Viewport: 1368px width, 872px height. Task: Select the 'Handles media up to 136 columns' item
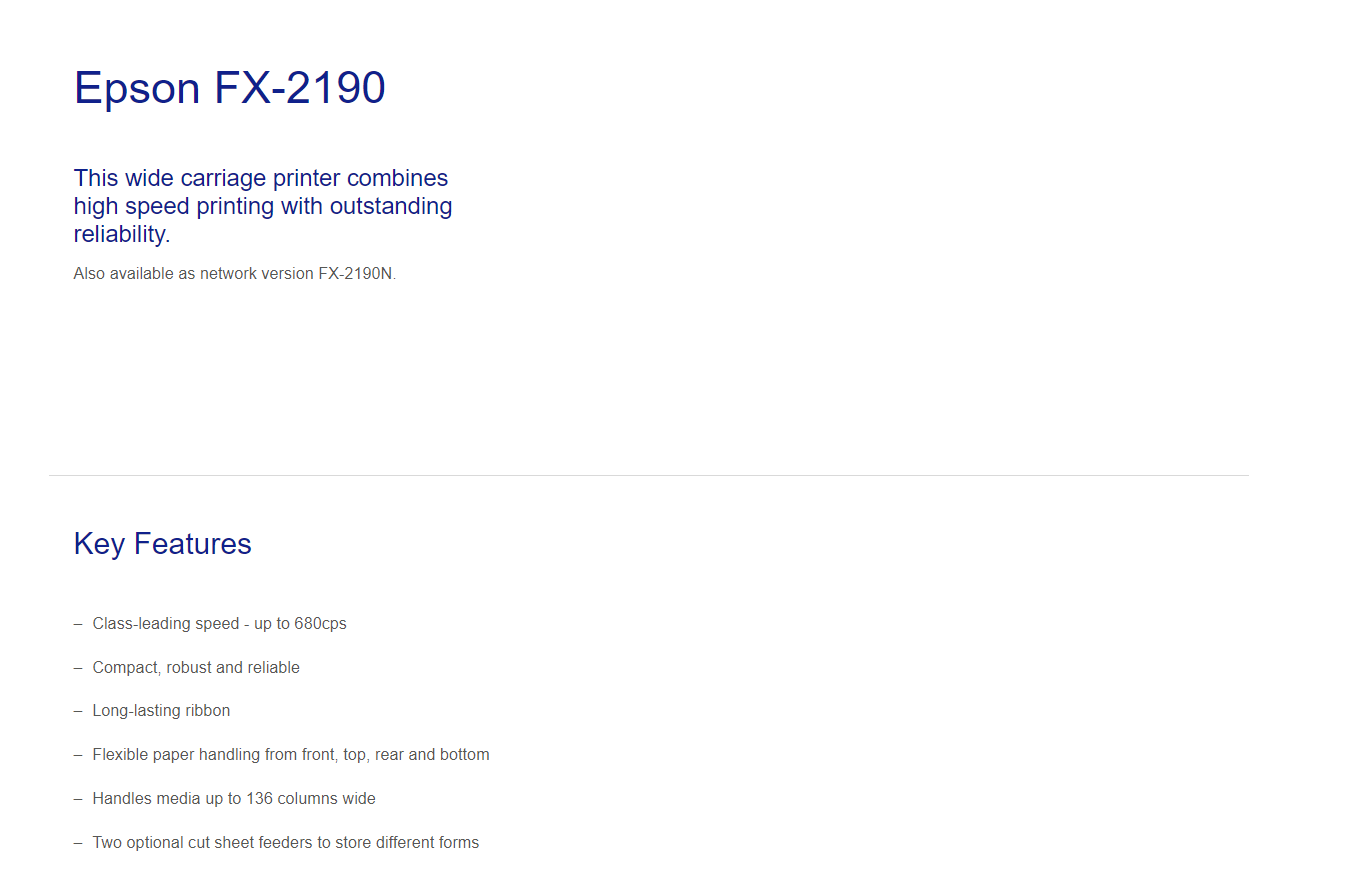(x=234, y=799)
